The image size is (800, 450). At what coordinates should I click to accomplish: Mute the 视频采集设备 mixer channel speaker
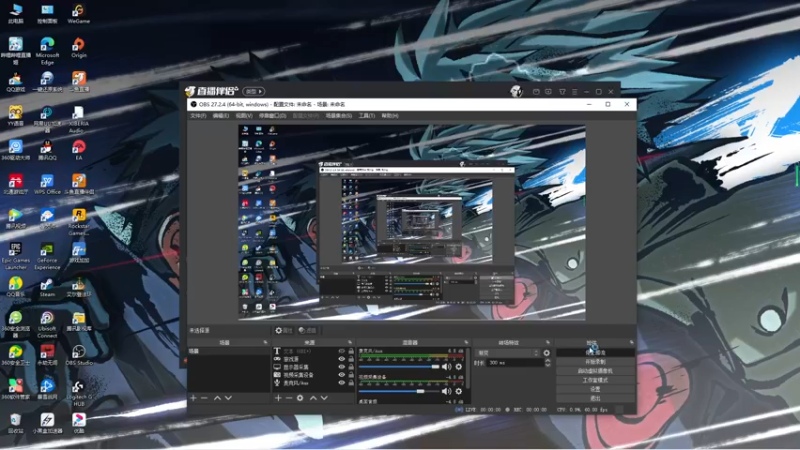(x=447, y=391)
